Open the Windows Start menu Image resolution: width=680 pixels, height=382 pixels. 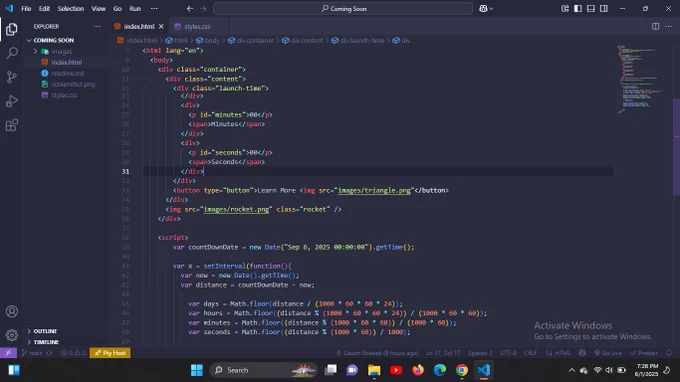pyautogui.click(x=196, y=370)
